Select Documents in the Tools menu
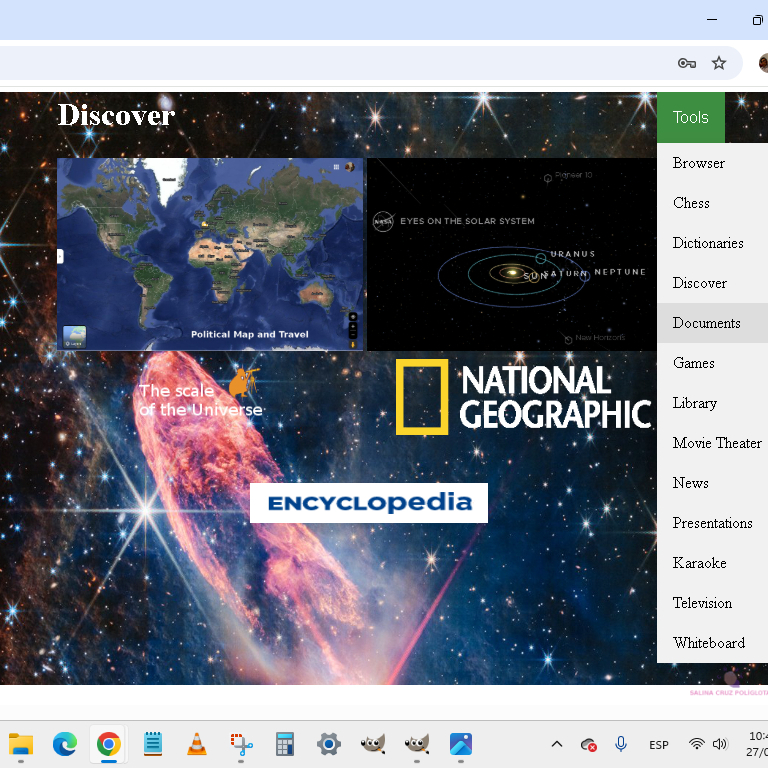 tap(706, 323)
